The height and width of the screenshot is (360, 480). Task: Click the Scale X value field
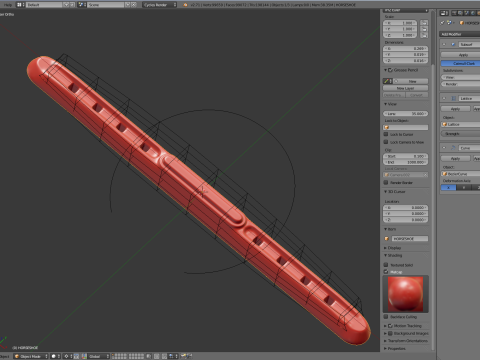click(x=400, y=23)
